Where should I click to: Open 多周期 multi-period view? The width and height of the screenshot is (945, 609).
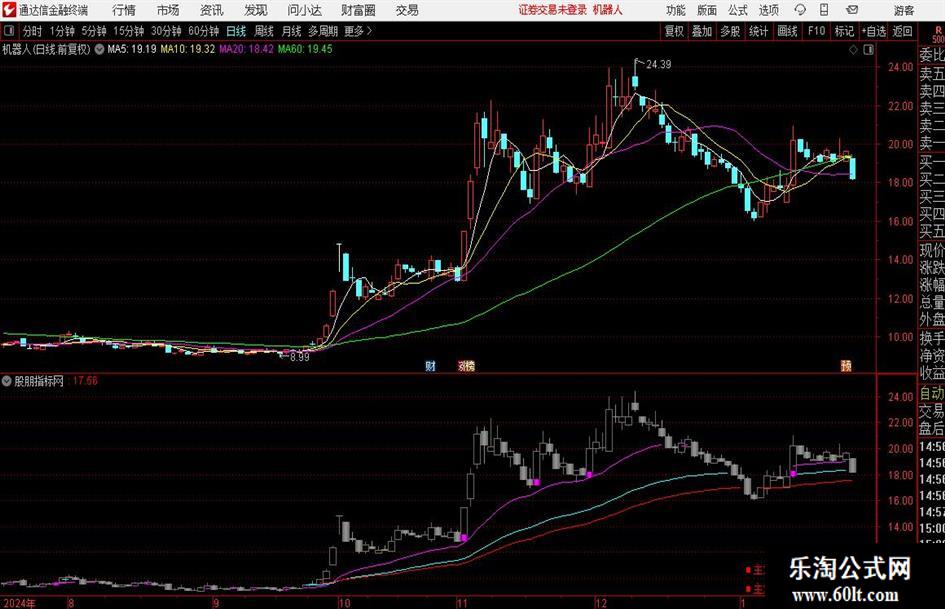[323, 31]
